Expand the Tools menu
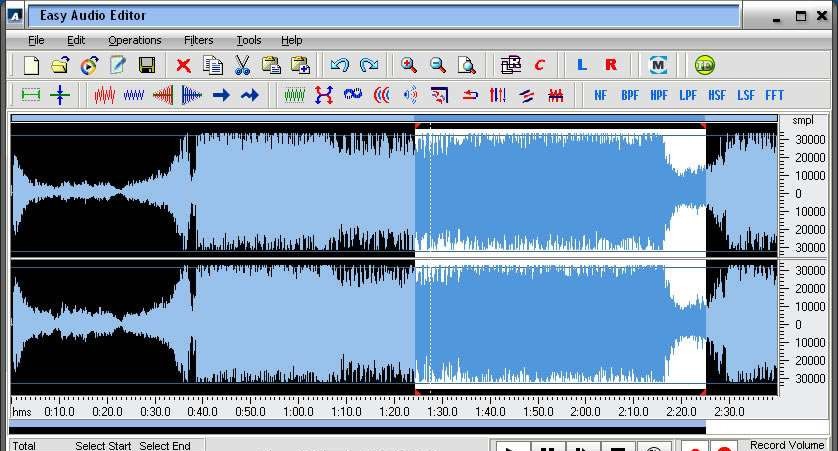 [249, 40]
